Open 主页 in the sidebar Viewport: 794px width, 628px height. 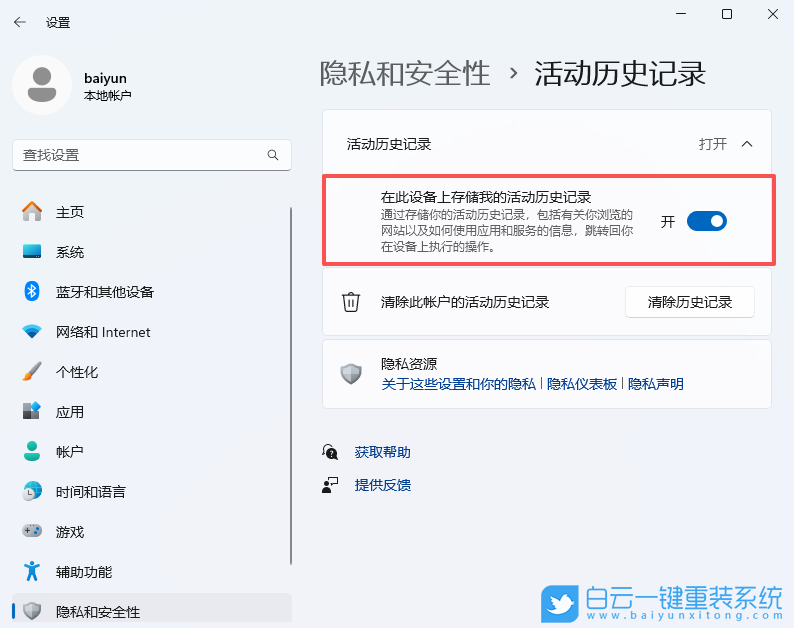pos(151,212)
